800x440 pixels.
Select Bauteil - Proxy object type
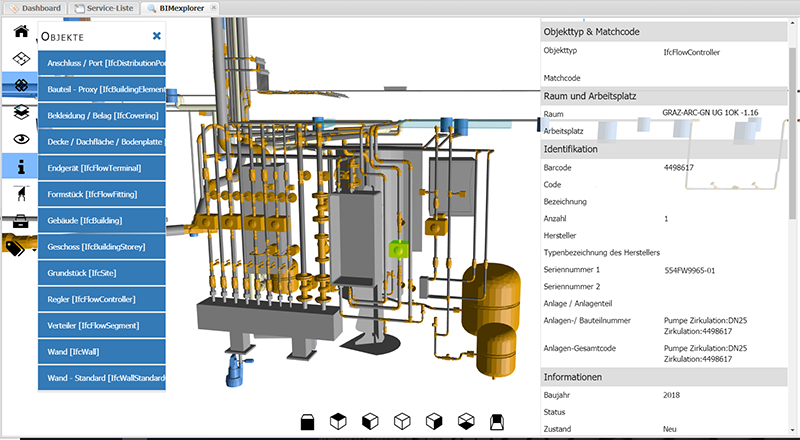[x=102, y=89]
